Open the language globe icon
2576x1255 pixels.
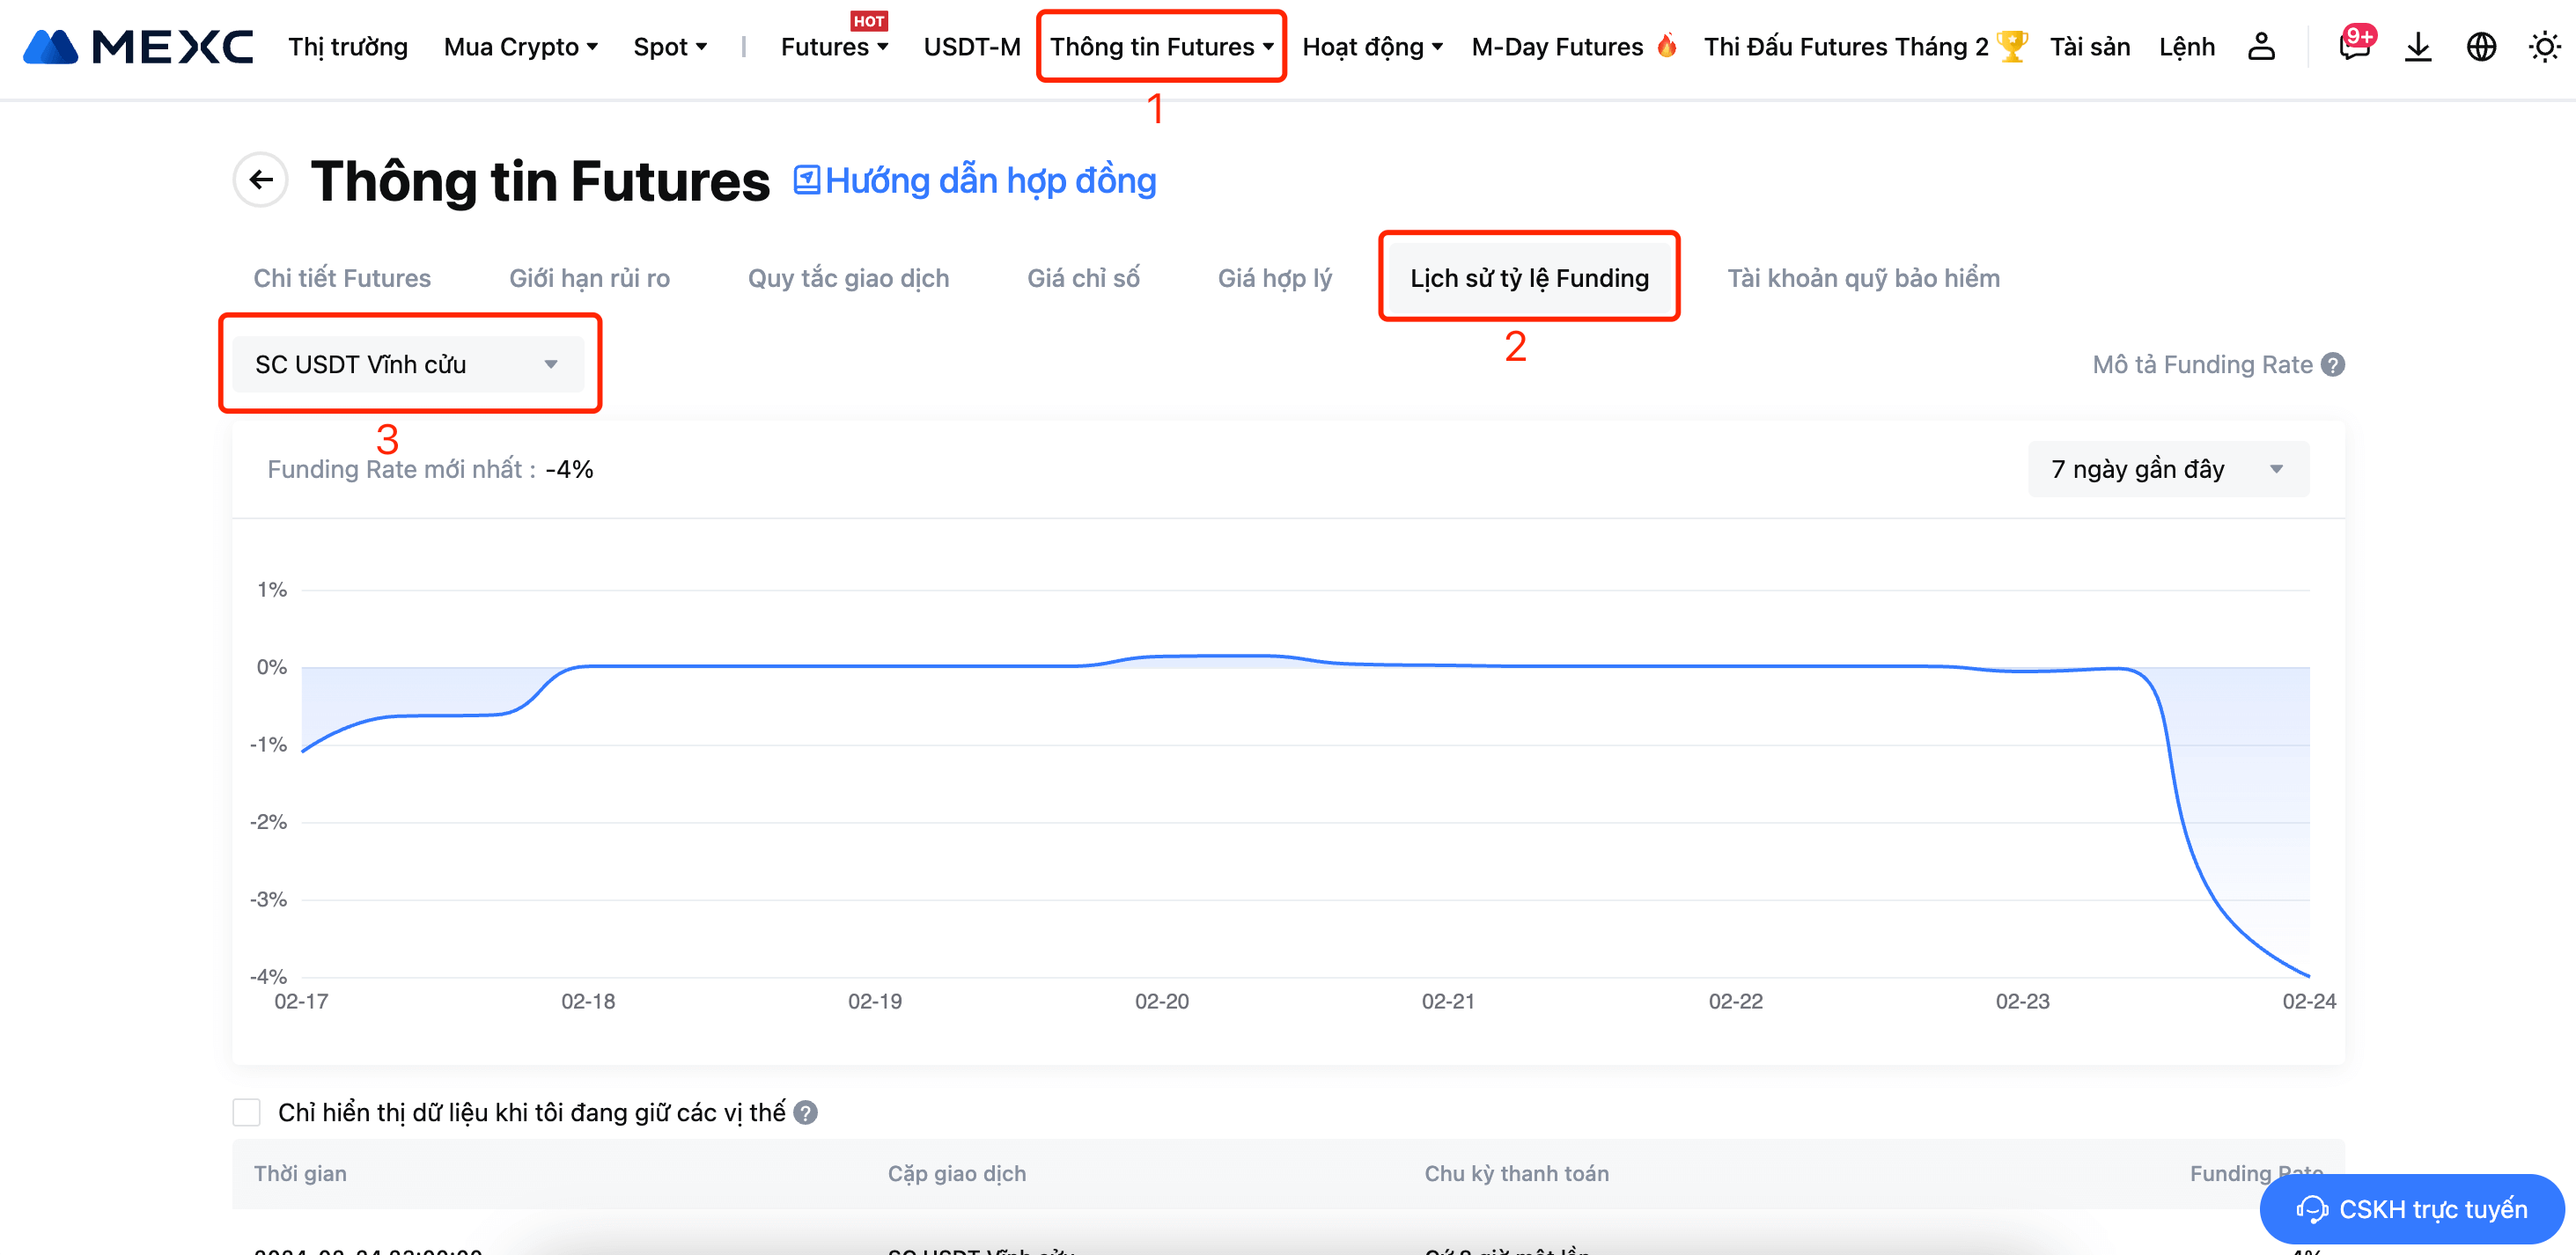point(2480,47)
